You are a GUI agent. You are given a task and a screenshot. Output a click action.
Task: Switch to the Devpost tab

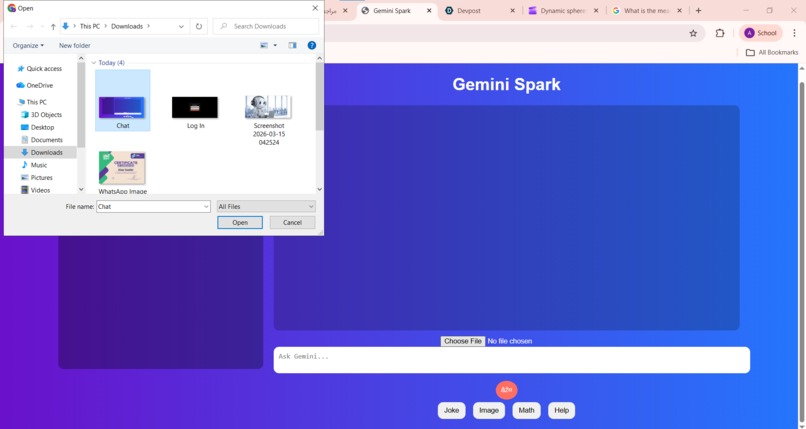pos(469,10)
